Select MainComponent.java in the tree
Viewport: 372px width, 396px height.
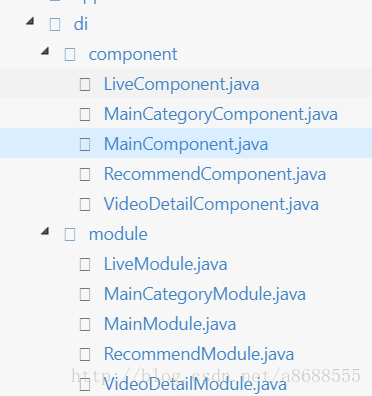pos(186,144)
